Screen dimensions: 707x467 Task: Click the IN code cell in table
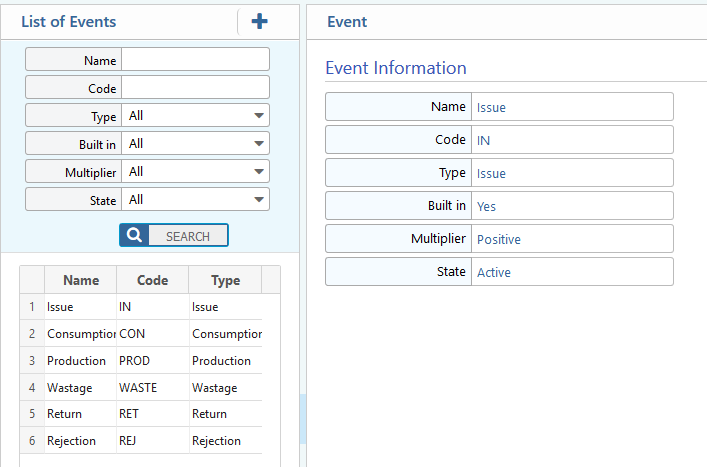pyautogui.click(x=153, y=307)
